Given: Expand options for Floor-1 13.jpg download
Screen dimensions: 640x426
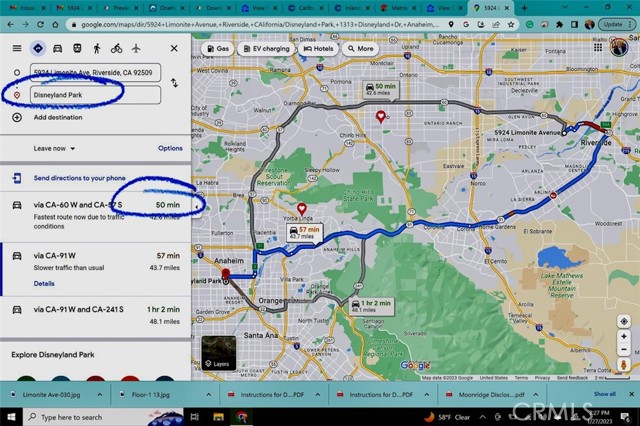Looking at the screenshot, I should coord(209,395).
